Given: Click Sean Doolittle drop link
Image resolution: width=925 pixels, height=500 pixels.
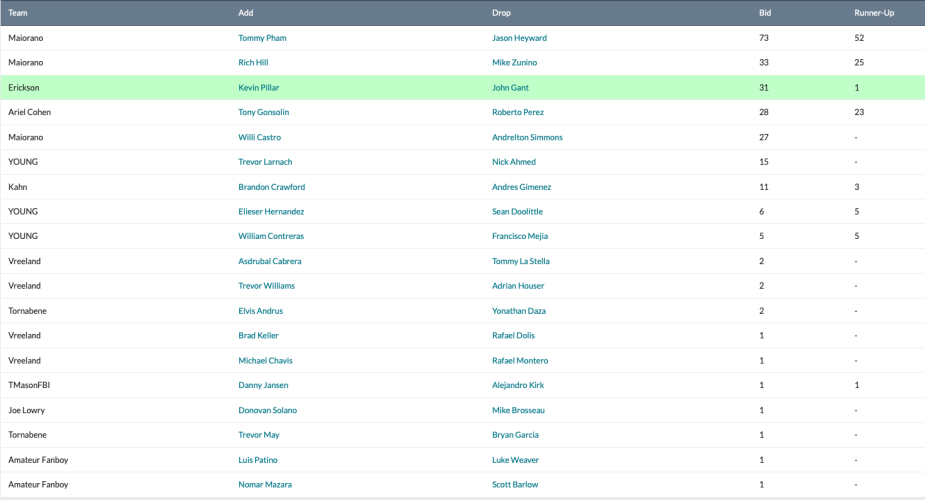Looking at the screenshot, I should [x=517, y=211].
